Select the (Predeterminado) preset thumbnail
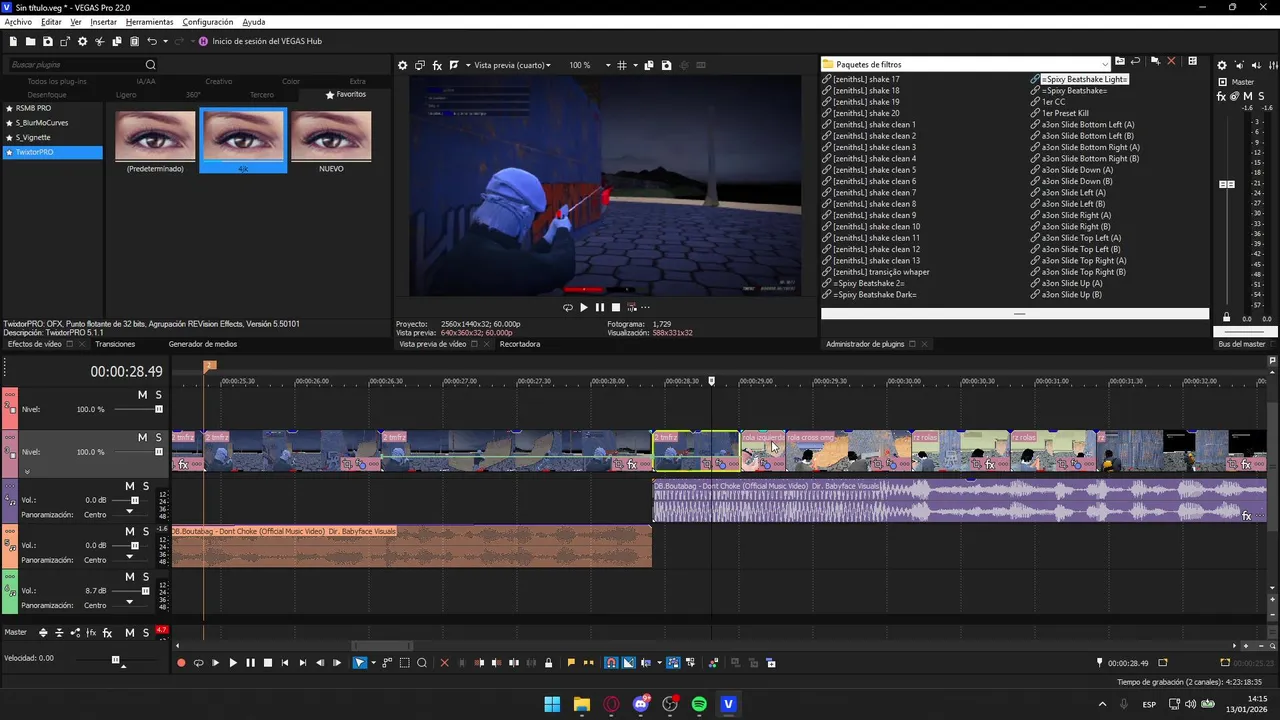Image resolution: width=1280 pixels, height=720 pixels. tap(155, 141)
